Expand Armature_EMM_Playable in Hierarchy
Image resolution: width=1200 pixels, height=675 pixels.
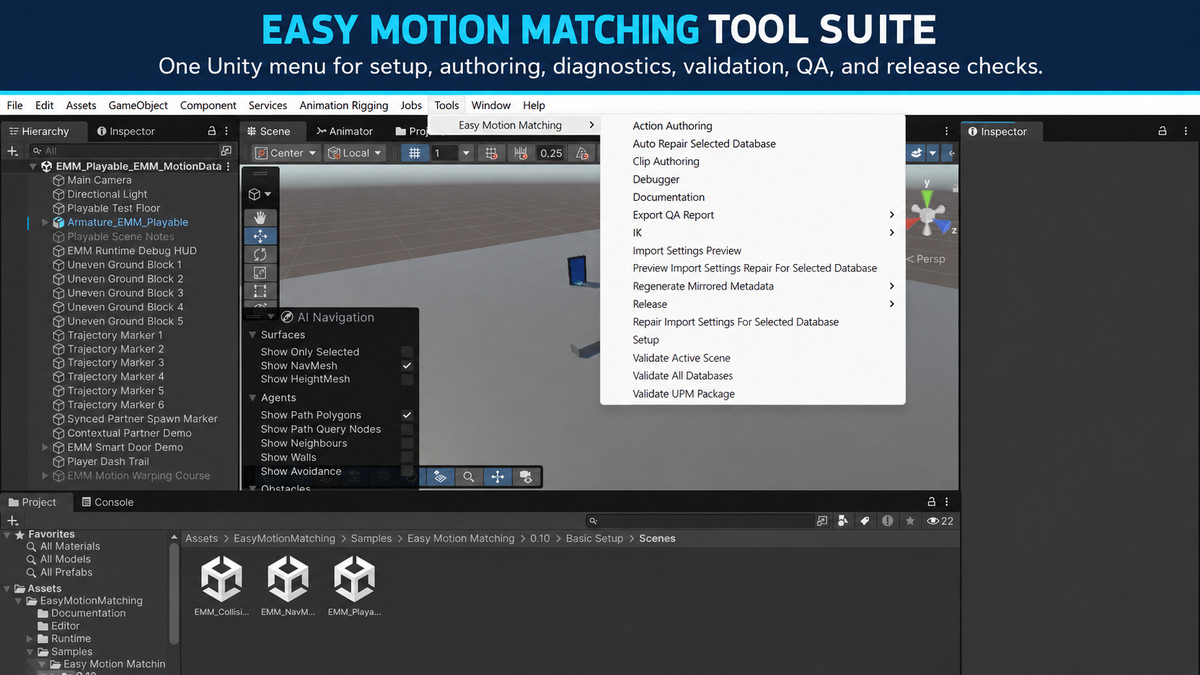click(x=45, y=223)
